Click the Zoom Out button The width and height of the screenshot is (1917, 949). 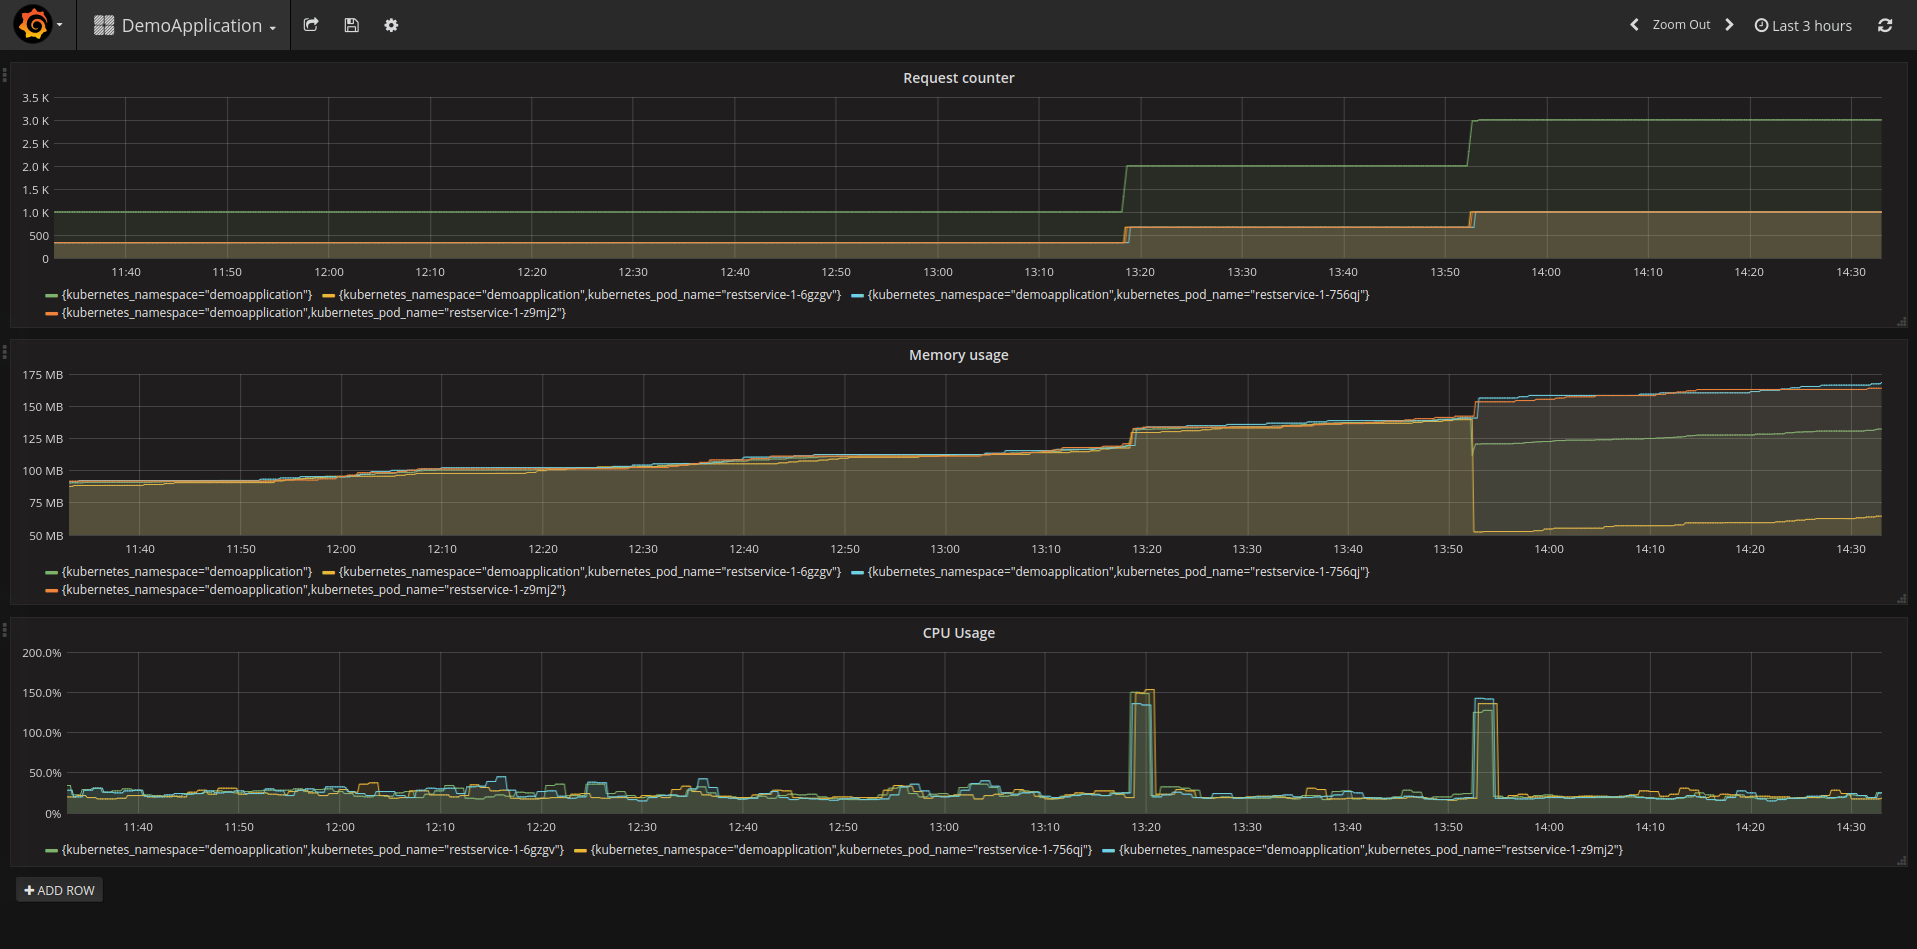pyautogui.click(x=1681, y=25)
